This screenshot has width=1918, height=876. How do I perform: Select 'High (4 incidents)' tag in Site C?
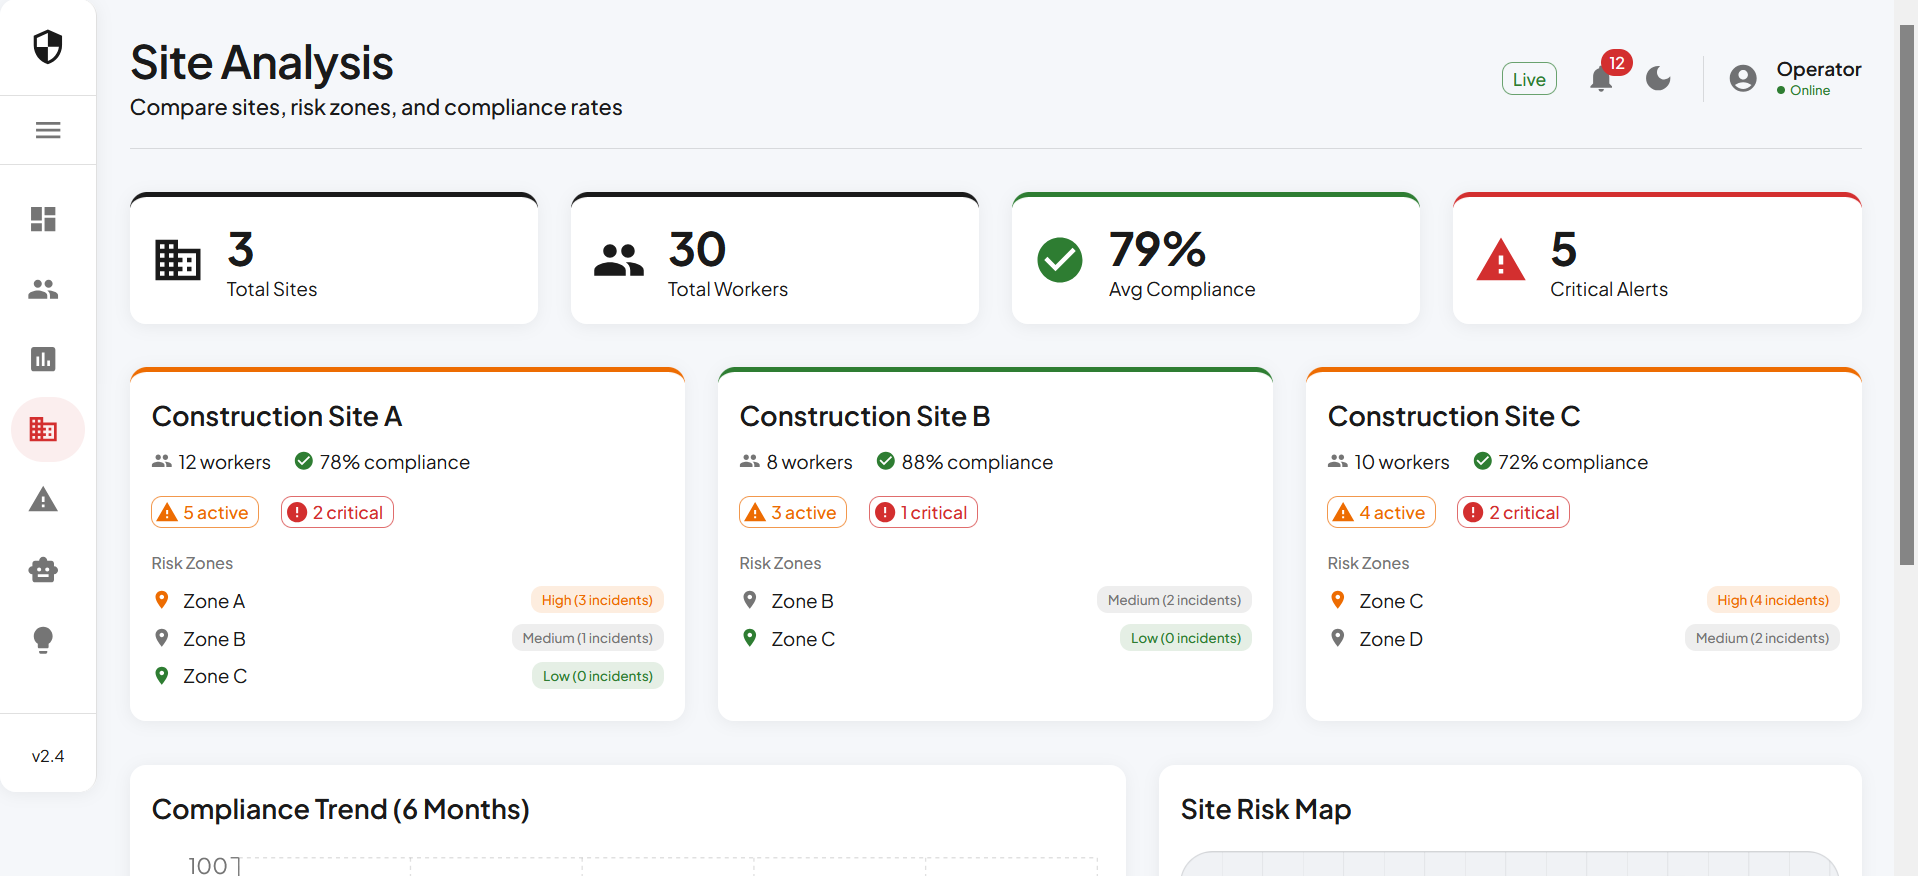[1773, 600]
